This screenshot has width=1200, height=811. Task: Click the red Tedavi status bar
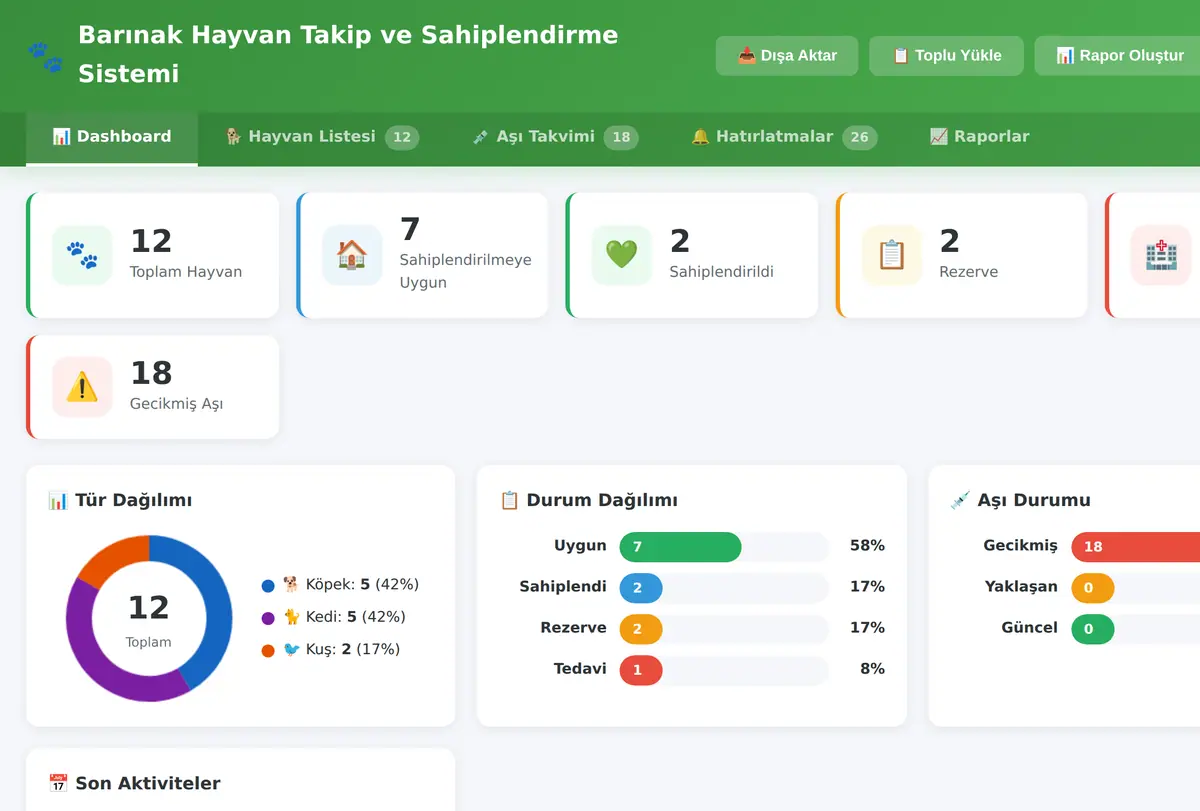tap(641, 670)
